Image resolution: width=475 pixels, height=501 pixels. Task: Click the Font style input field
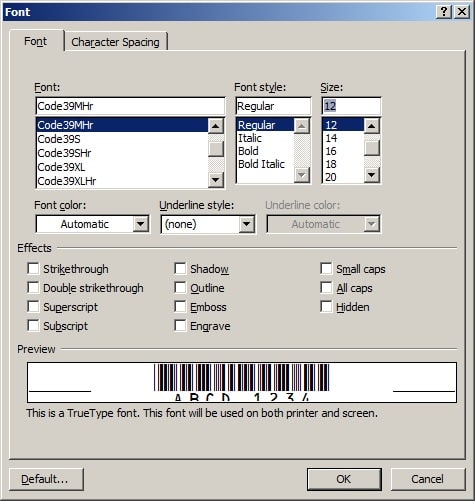[273, 106]
